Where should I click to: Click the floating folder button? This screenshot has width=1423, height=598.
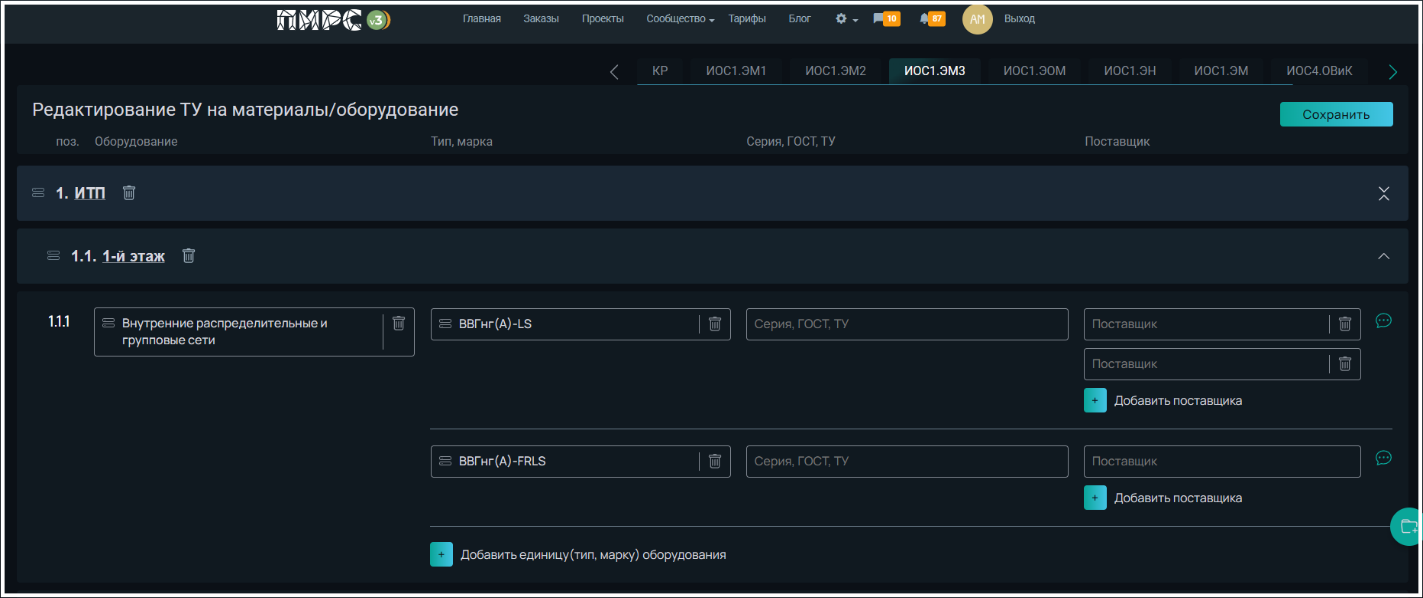[1407, 526]
